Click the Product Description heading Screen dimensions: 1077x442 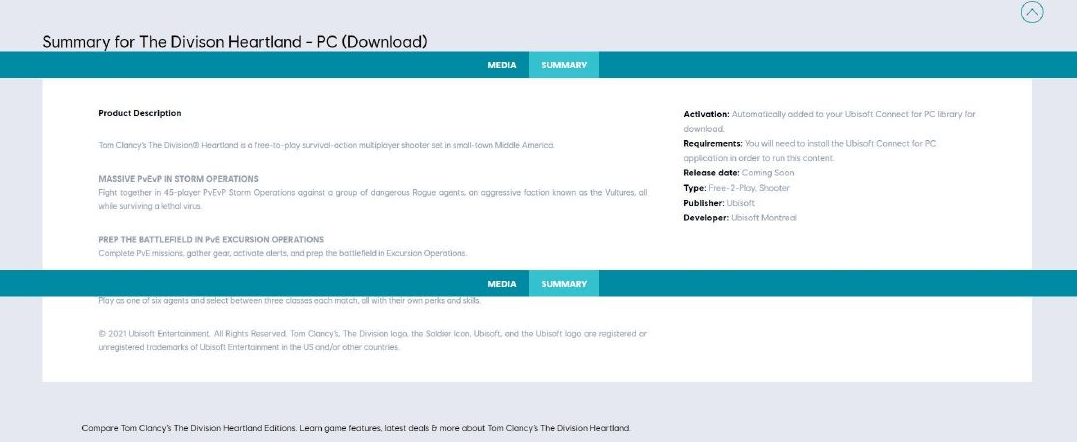click(140, 113)
